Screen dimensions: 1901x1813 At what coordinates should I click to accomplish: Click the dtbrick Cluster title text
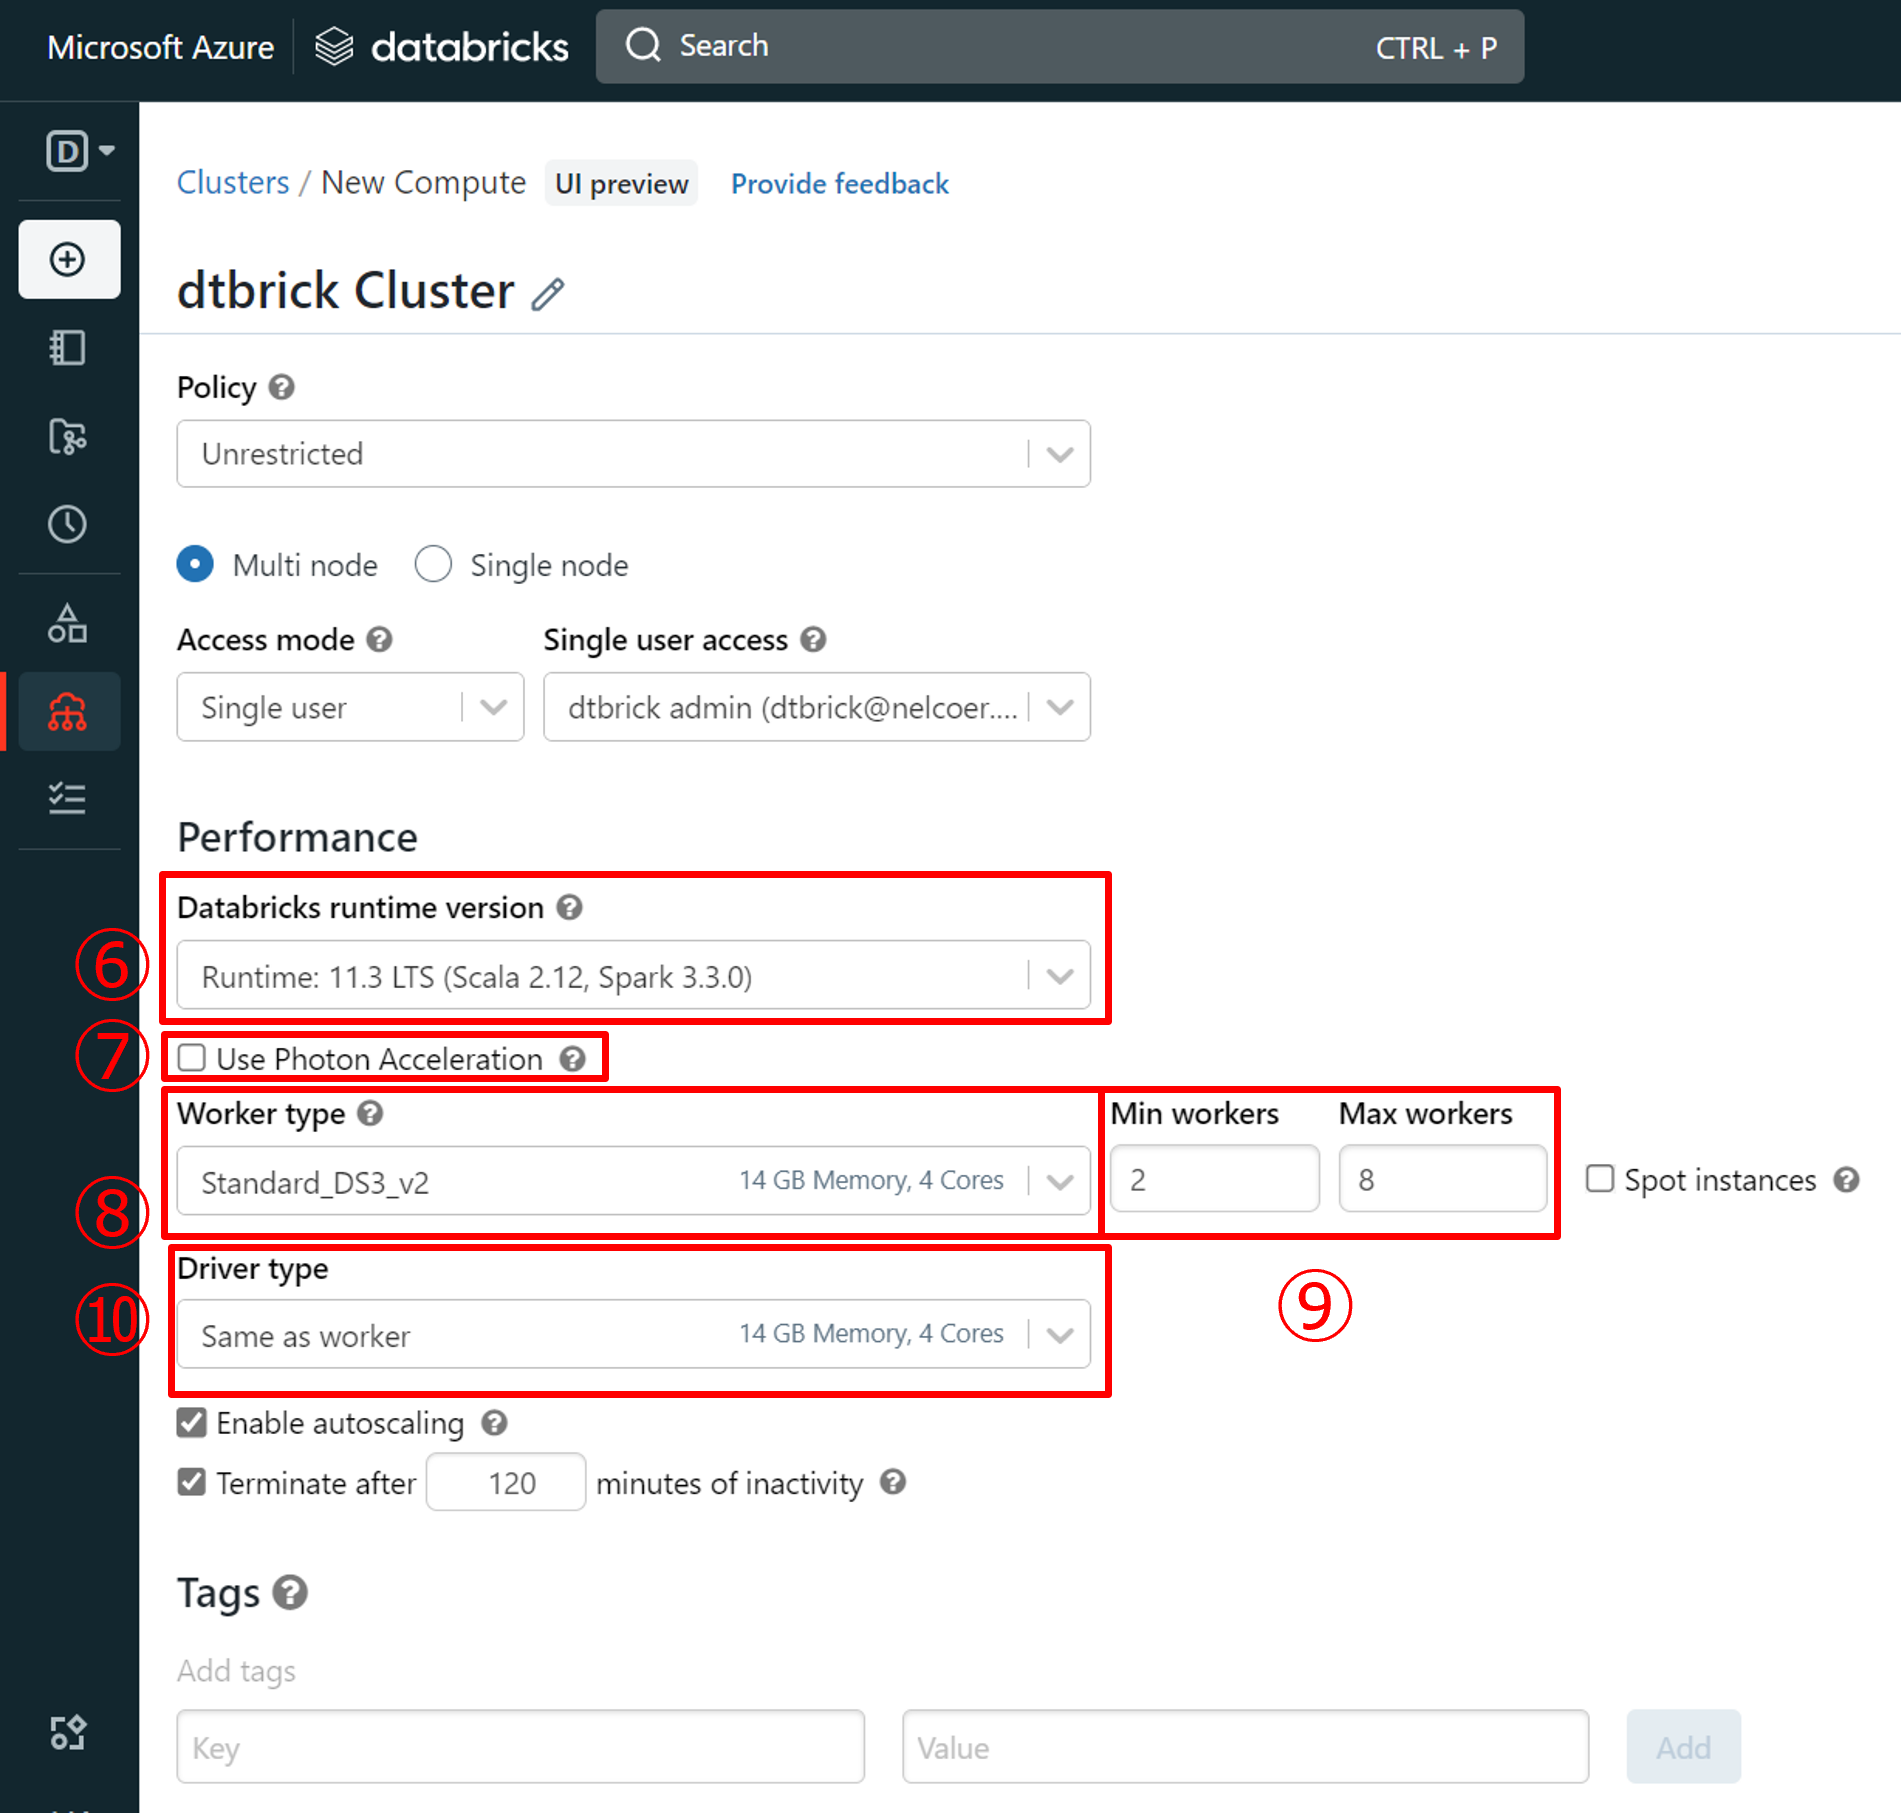tap(346, 291)
